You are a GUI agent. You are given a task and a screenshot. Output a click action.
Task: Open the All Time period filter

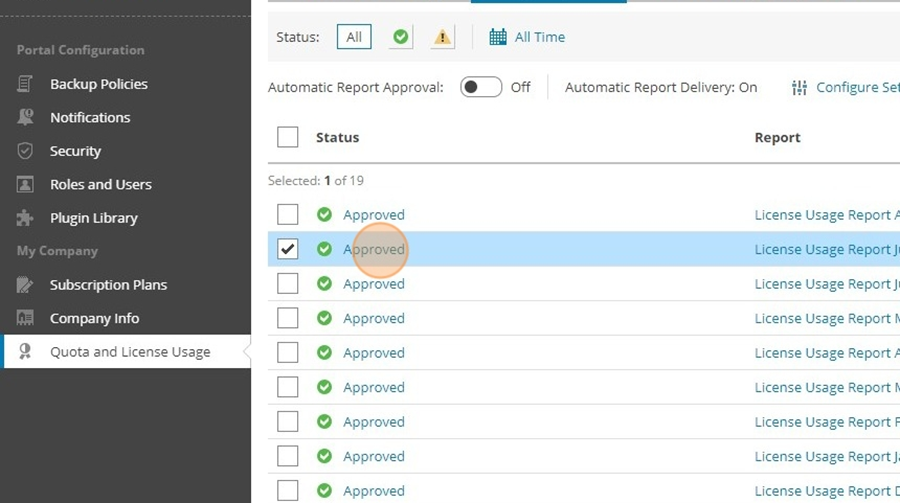[540, 37]
